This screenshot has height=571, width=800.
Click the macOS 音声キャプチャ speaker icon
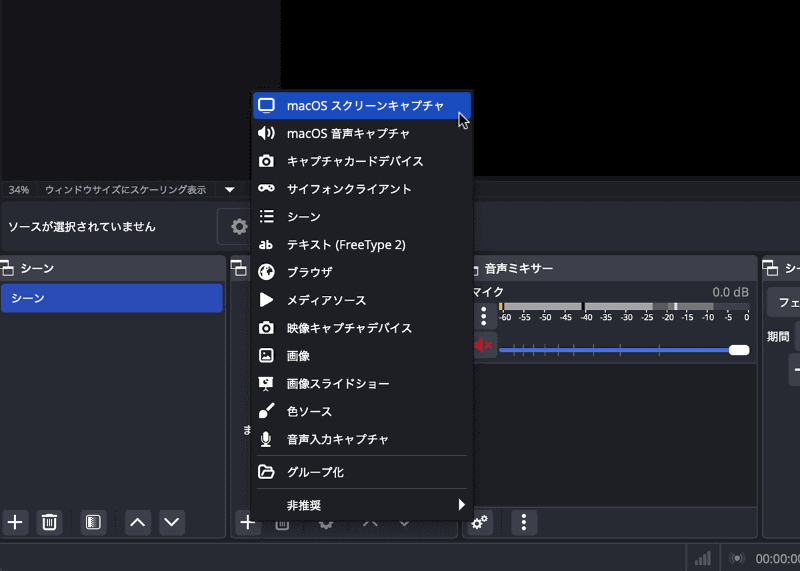(x=266, y=133)
